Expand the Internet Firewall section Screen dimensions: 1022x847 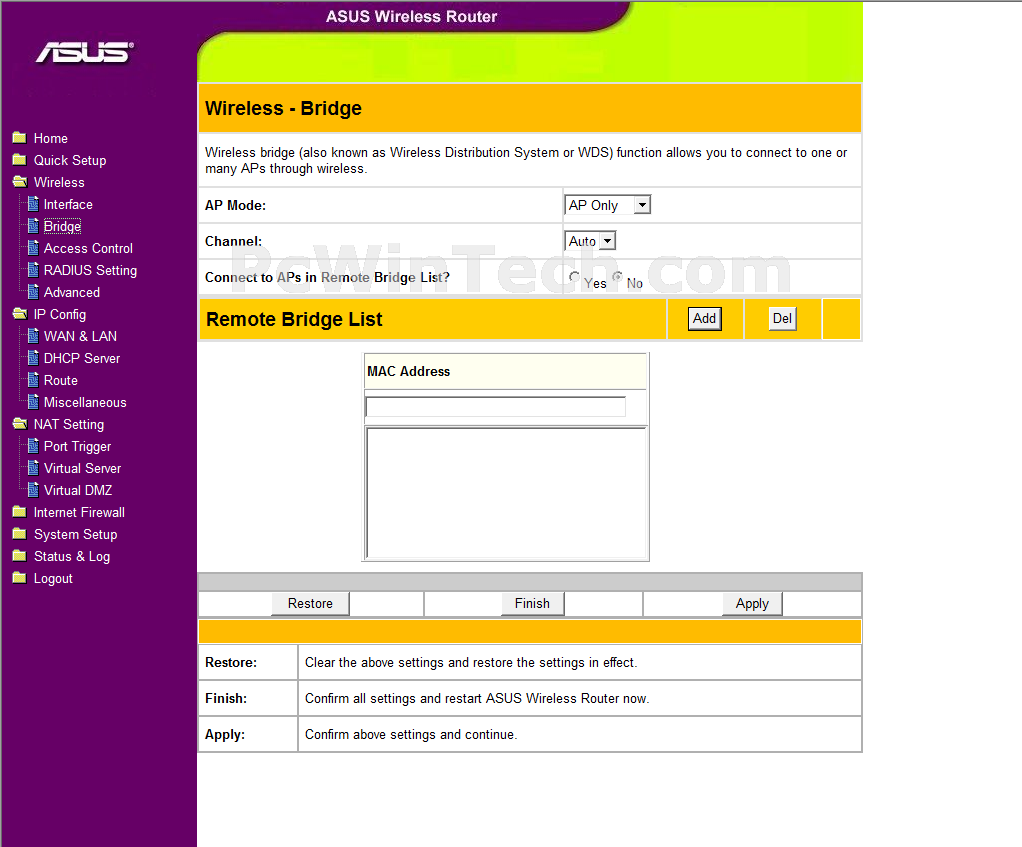point(79,513)
